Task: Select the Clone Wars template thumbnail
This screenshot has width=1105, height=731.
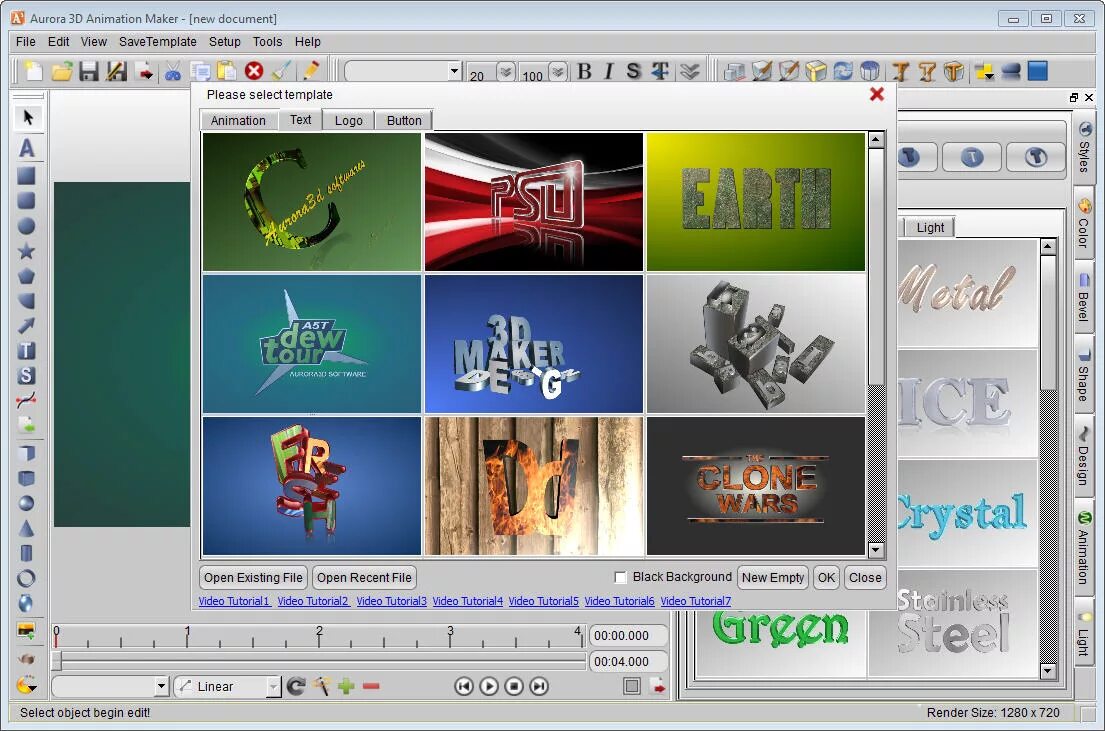Action: pos(755,487)
